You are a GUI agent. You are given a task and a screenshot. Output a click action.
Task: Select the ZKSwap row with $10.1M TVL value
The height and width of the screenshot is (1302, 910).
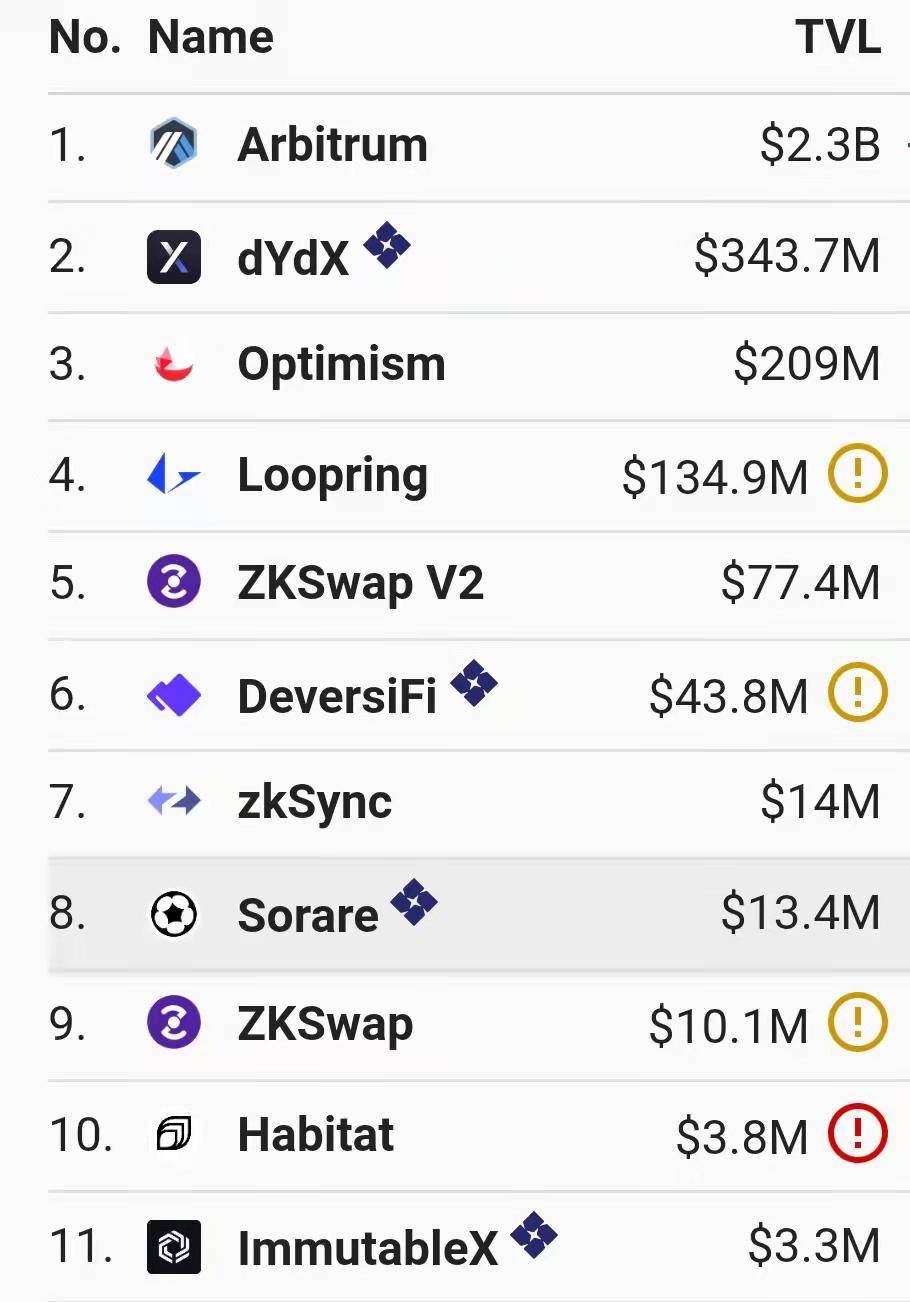click(x=479, y=1025)
